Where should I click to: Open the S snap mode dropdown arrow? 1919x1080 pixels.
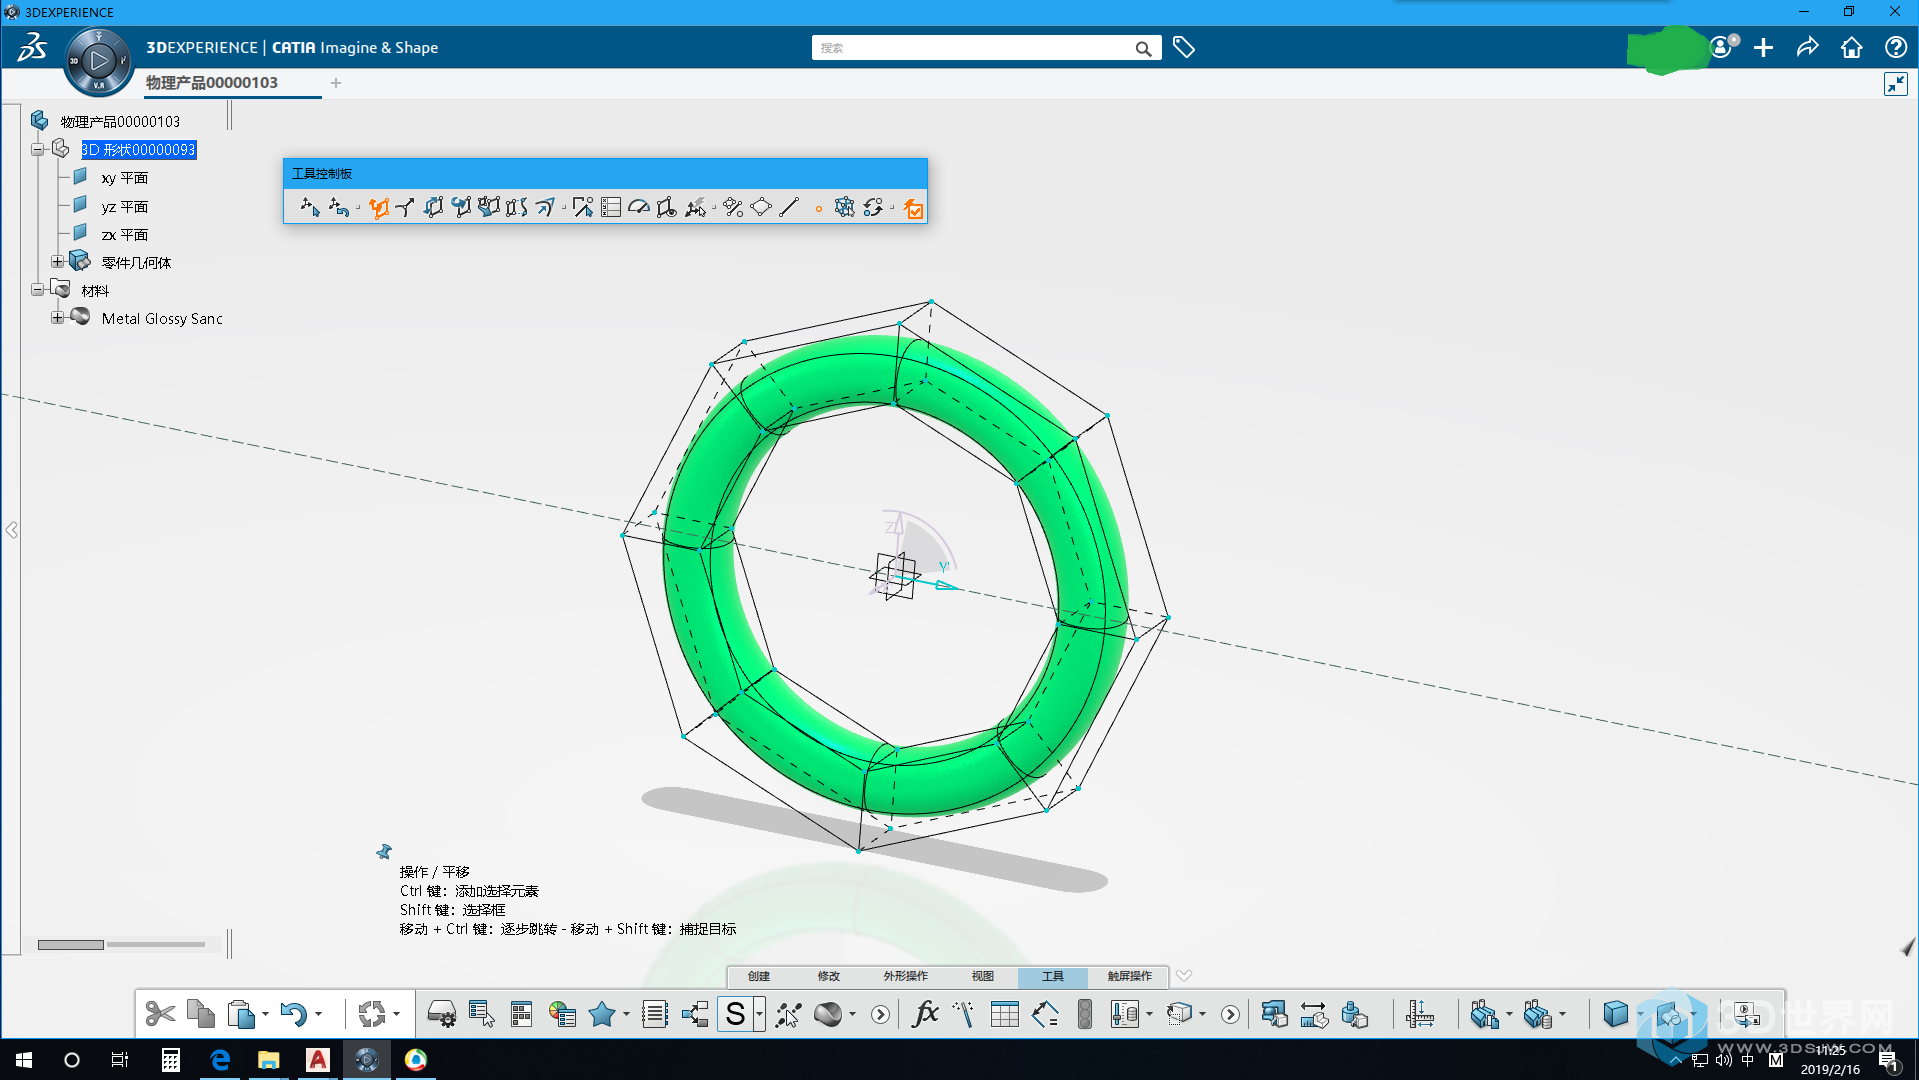pos(759,1014)
